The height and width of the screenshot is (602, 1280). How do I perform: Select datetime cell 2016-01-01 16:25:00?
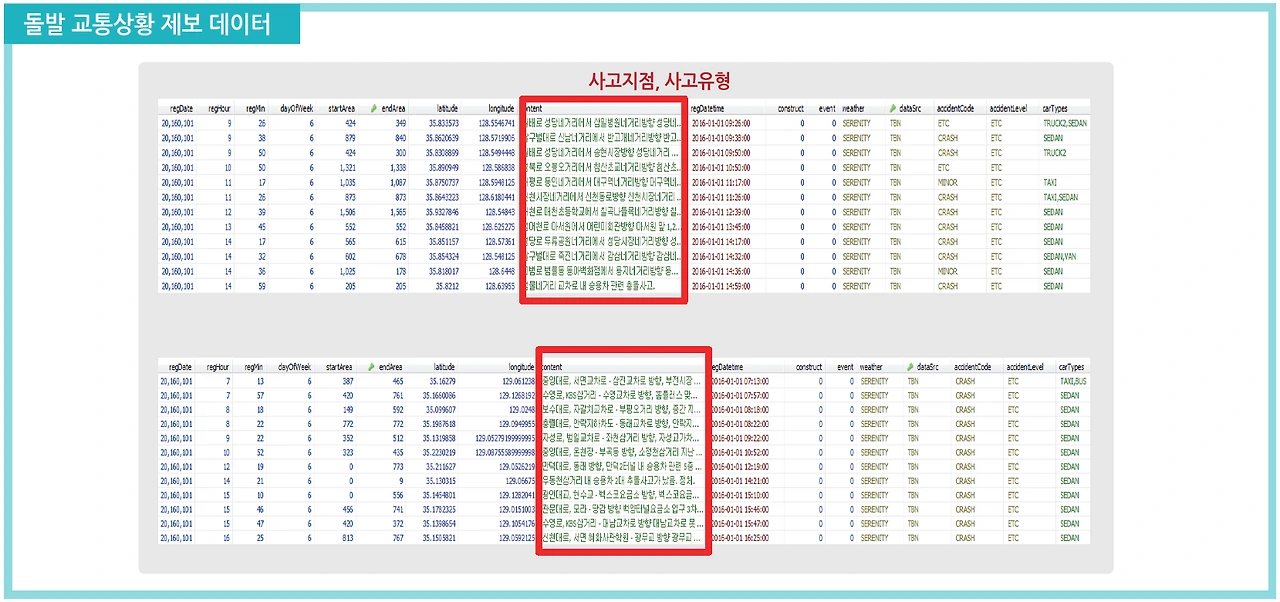739,537
